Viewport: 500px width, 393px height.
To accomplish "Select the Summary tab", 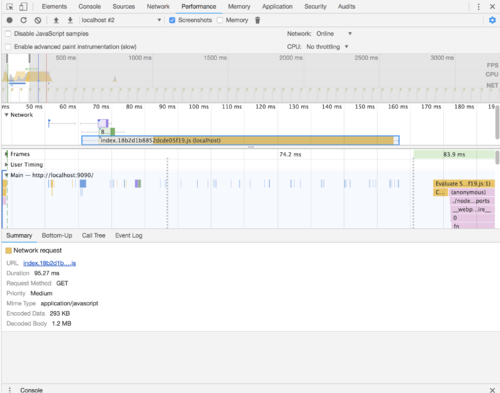I will point(19,236).
